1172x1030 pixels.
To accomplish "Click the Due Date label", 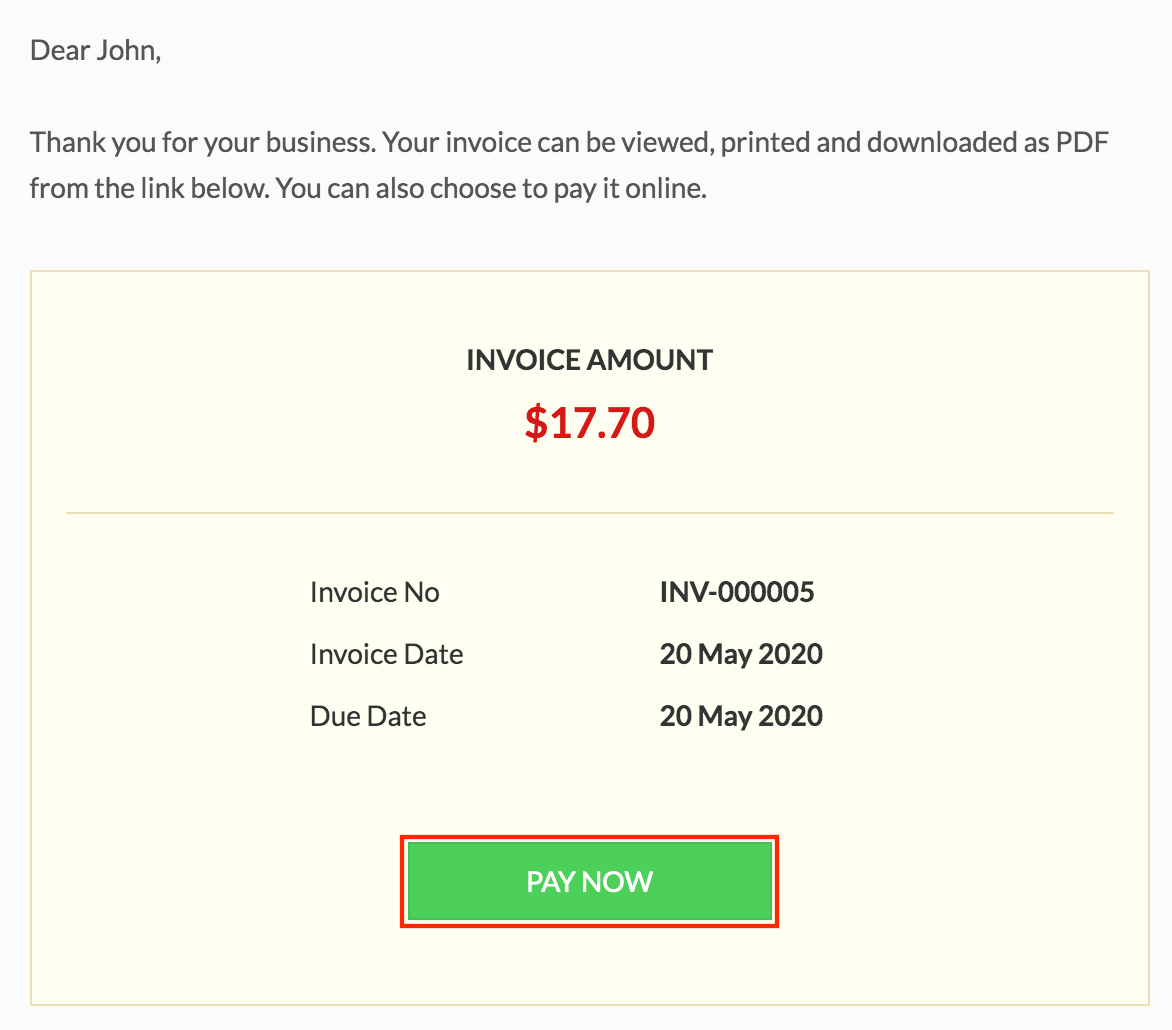I will click(368, 716).
